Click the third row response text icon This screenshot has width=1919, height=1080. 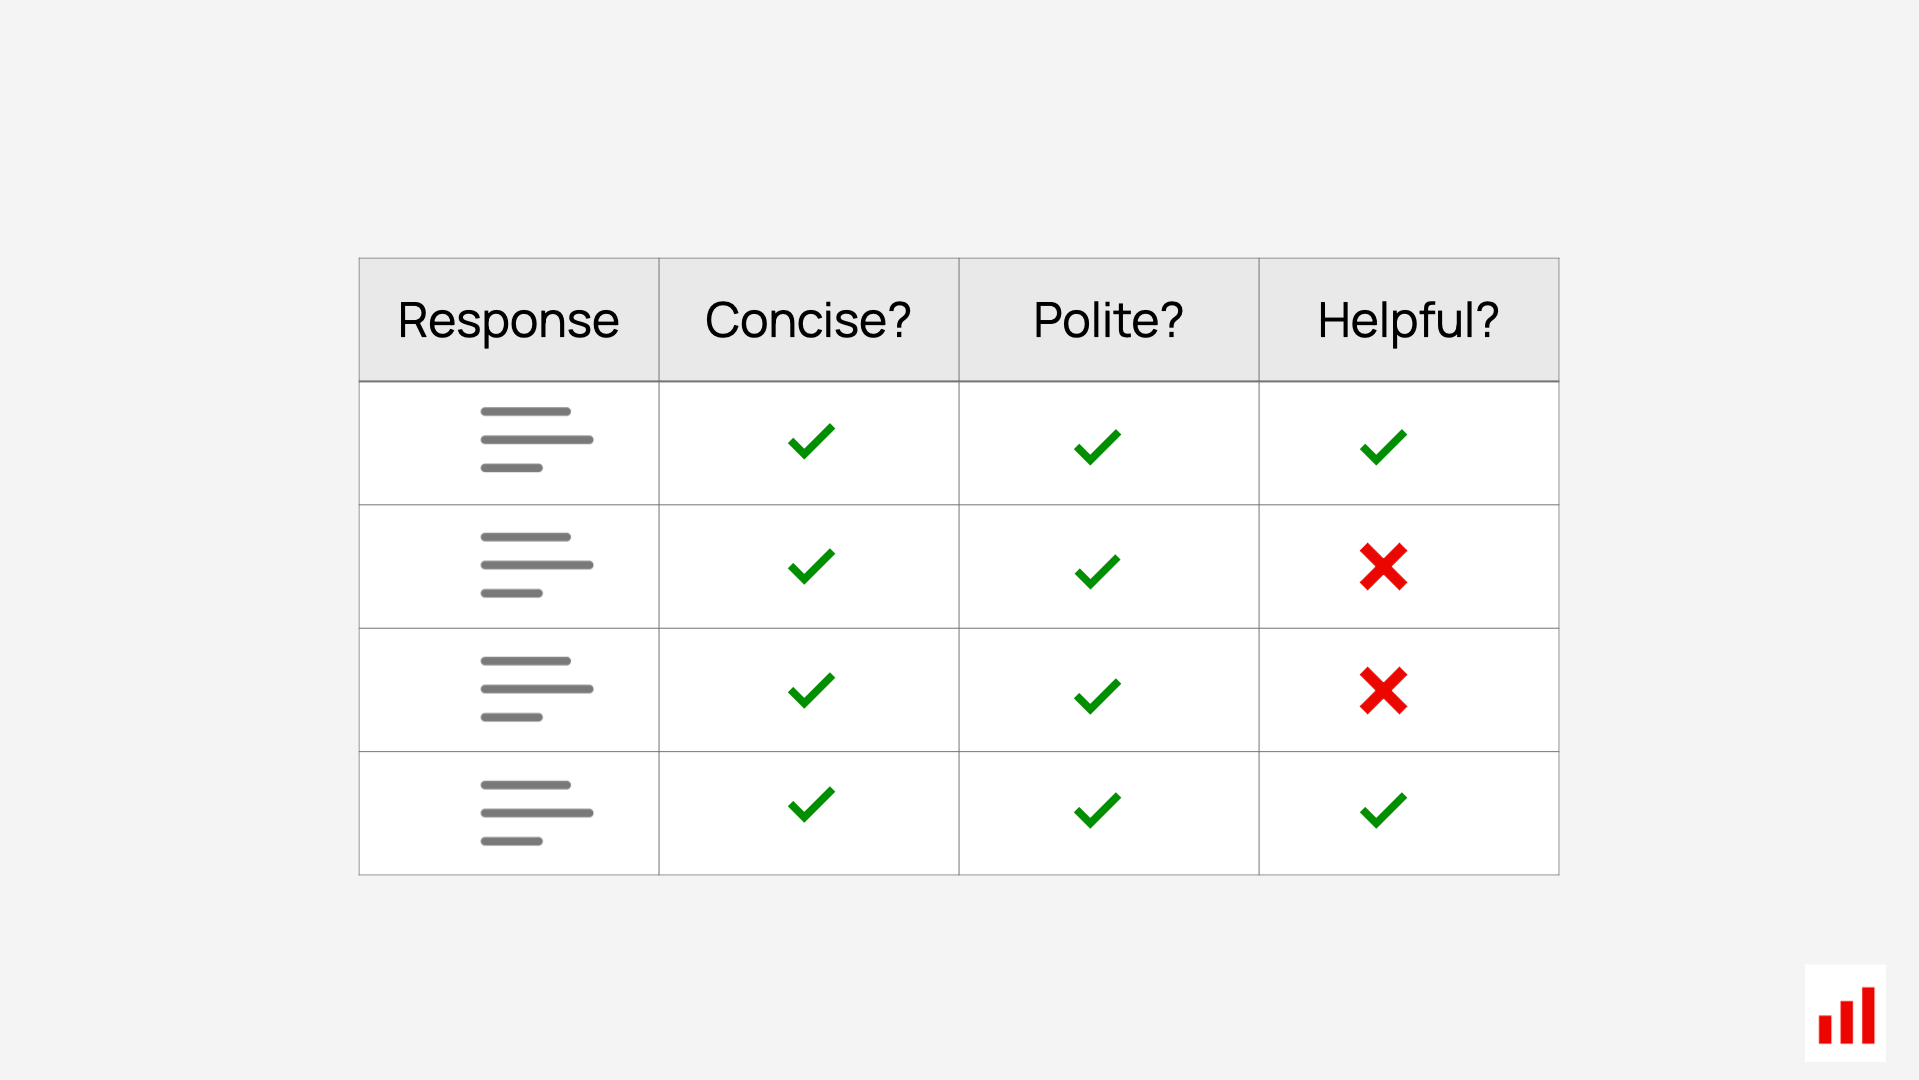[x=537, y=689]
